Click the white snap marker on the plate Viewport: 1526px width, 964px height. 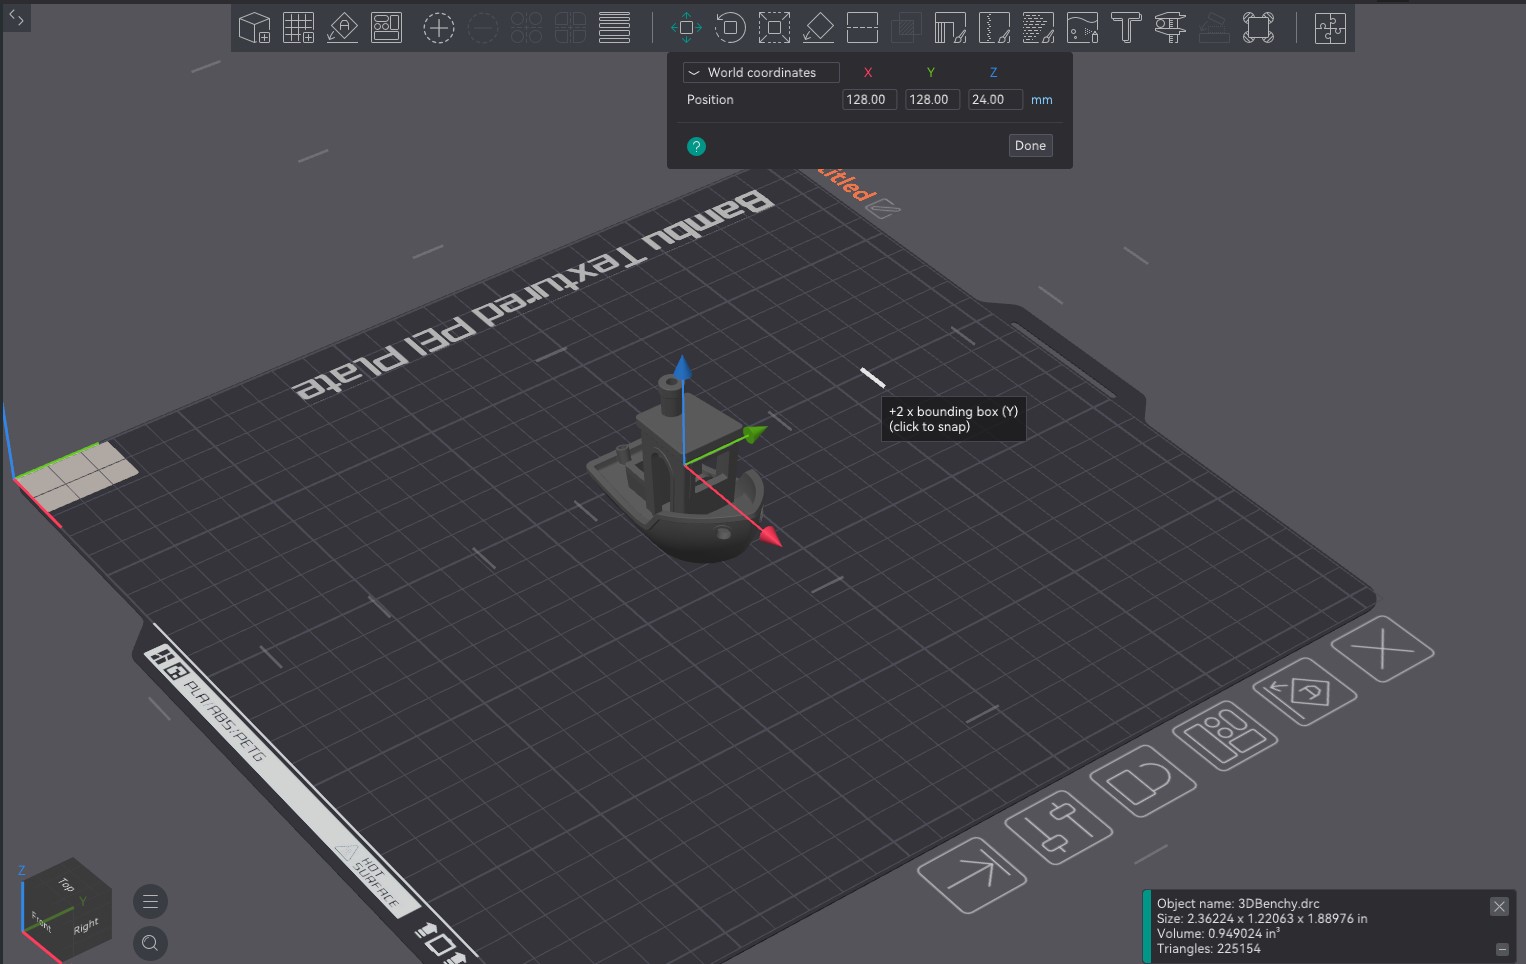873,378
